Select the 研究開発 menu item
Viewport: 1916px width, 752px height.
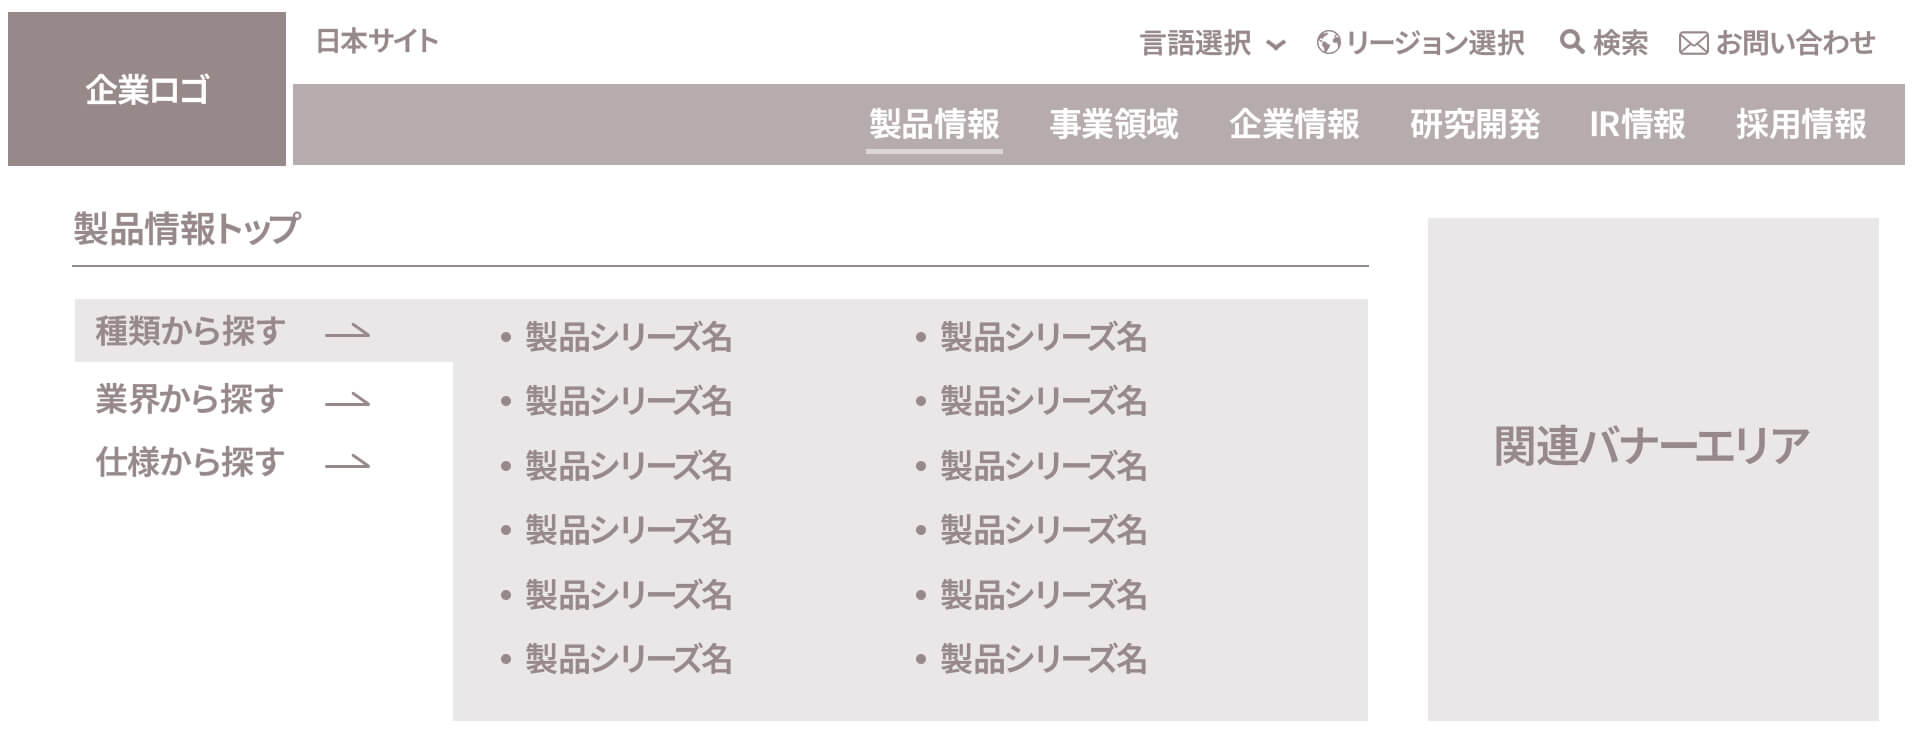tap(1474, 124)
